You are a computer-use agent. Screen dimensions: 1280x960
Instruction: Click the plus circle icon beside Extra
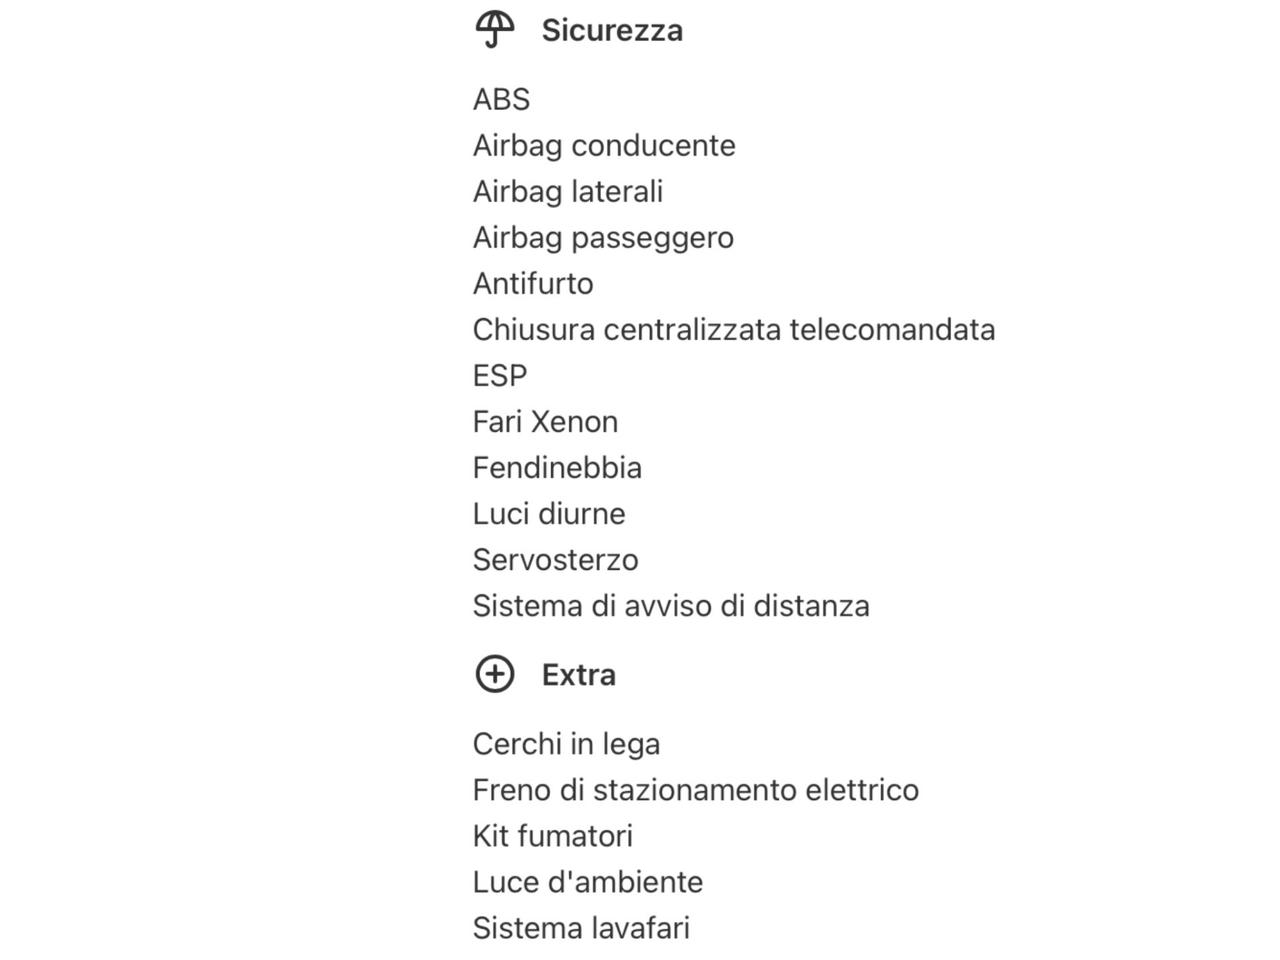494,674
